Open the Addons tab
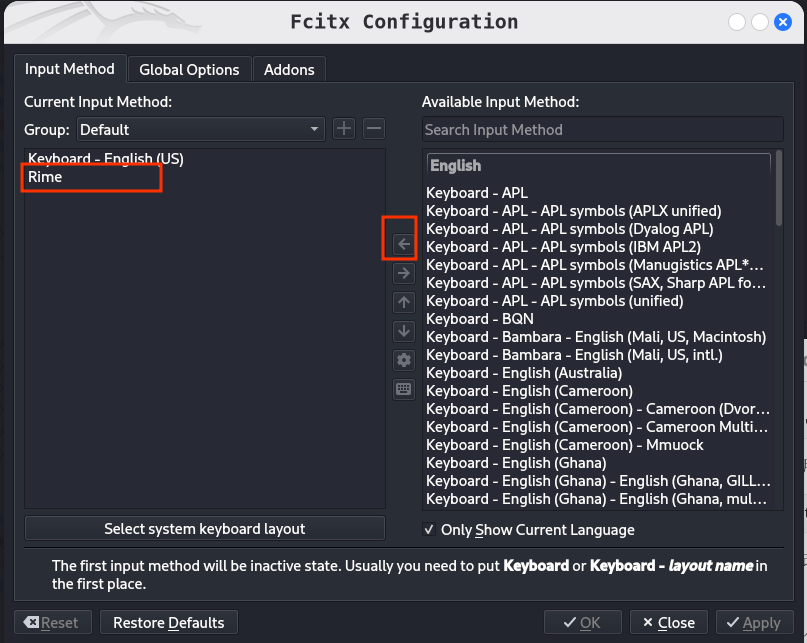This screenshot has height=643, width=807. (289, 69)
